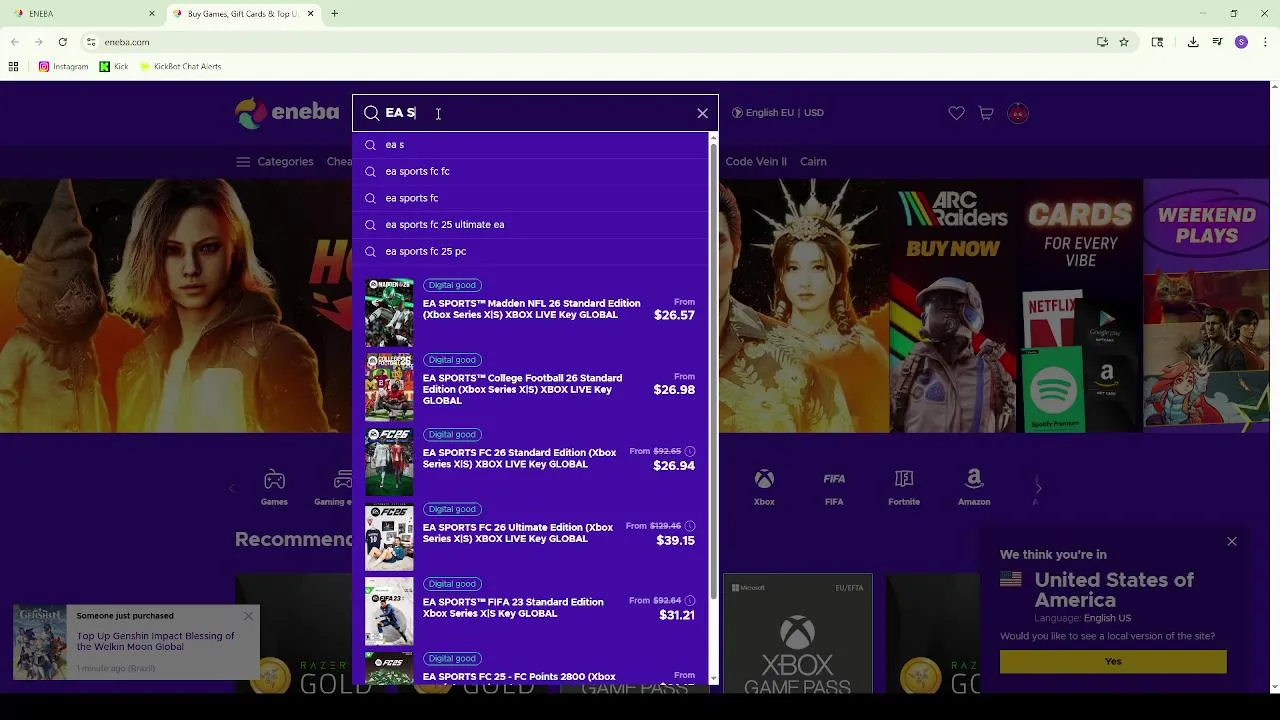Open the FIFA category shortcut
Image resolution: width=1280 pixels, height=720 pixels.
(x=834, y=488)
